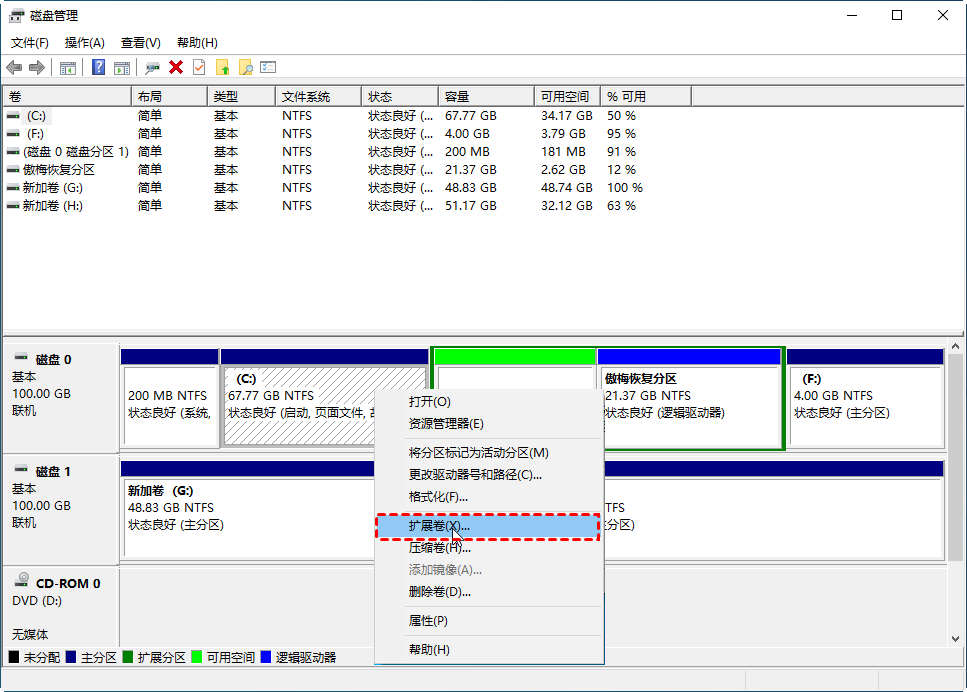Click the 51.17 GB capacity cell
This screenshot has height=692, width=967.
(x=471, y=206)
